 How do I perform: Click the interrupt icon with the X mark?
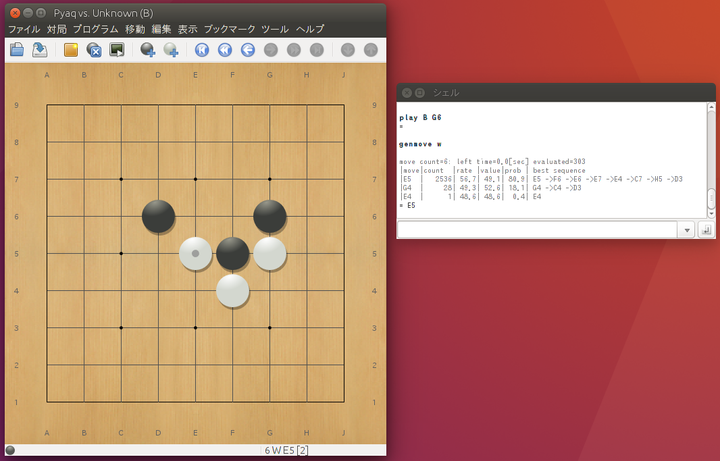[x=94, y=49]
